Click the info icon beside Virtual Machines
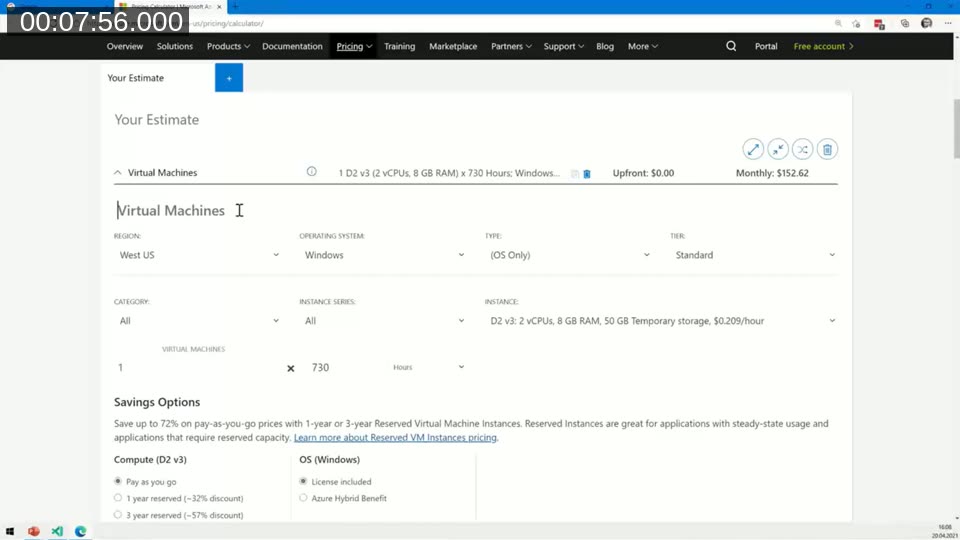The height and width of the screenshot is (540, 960). pyautogui.click(x=312, y=172)
